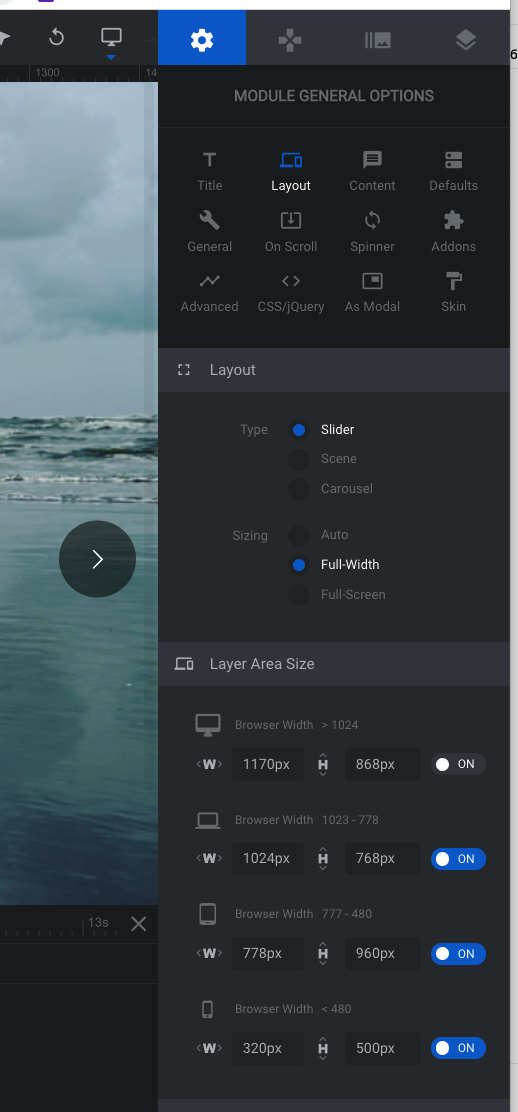The image size is (518, 1112).
Task: Click the undo arrow icon
Action: click(x=56, y=37)
